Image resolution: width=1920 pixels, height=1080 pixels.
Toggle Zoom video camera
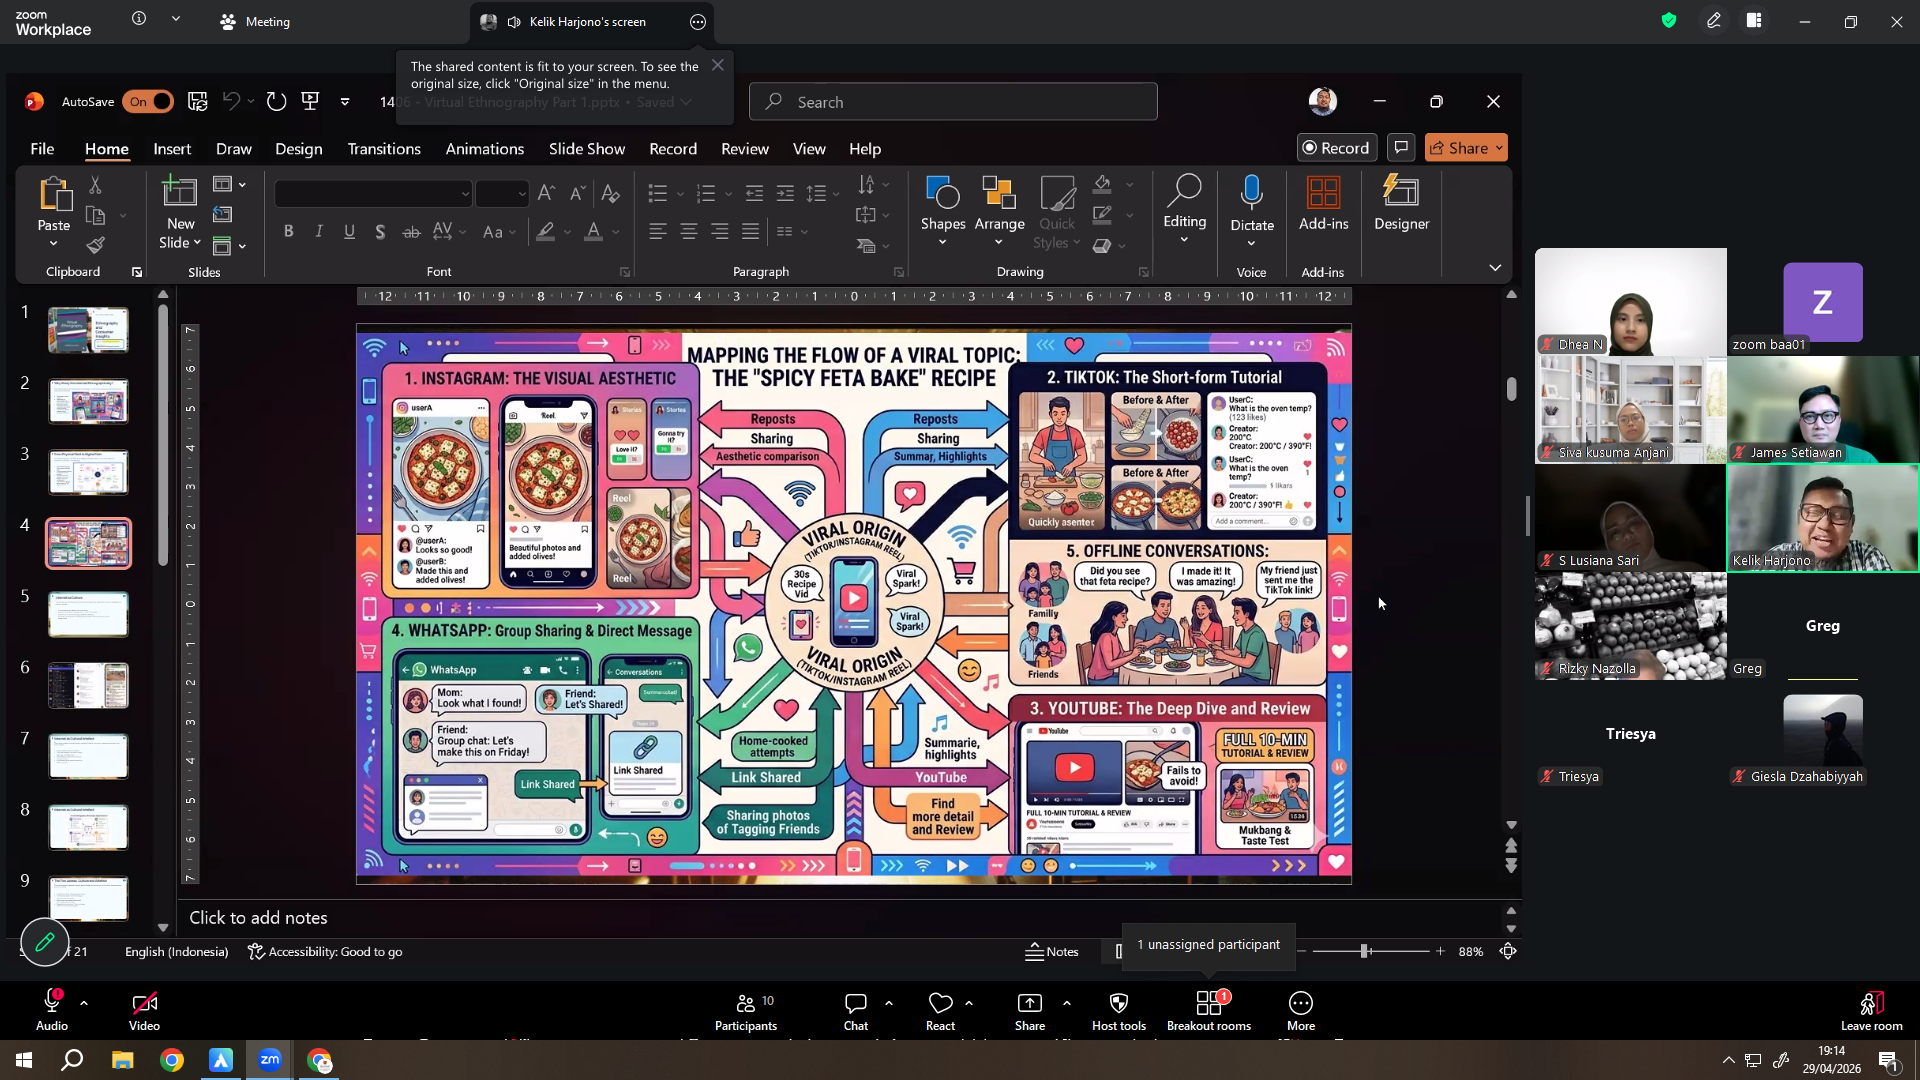click(x=144, y=1012)
